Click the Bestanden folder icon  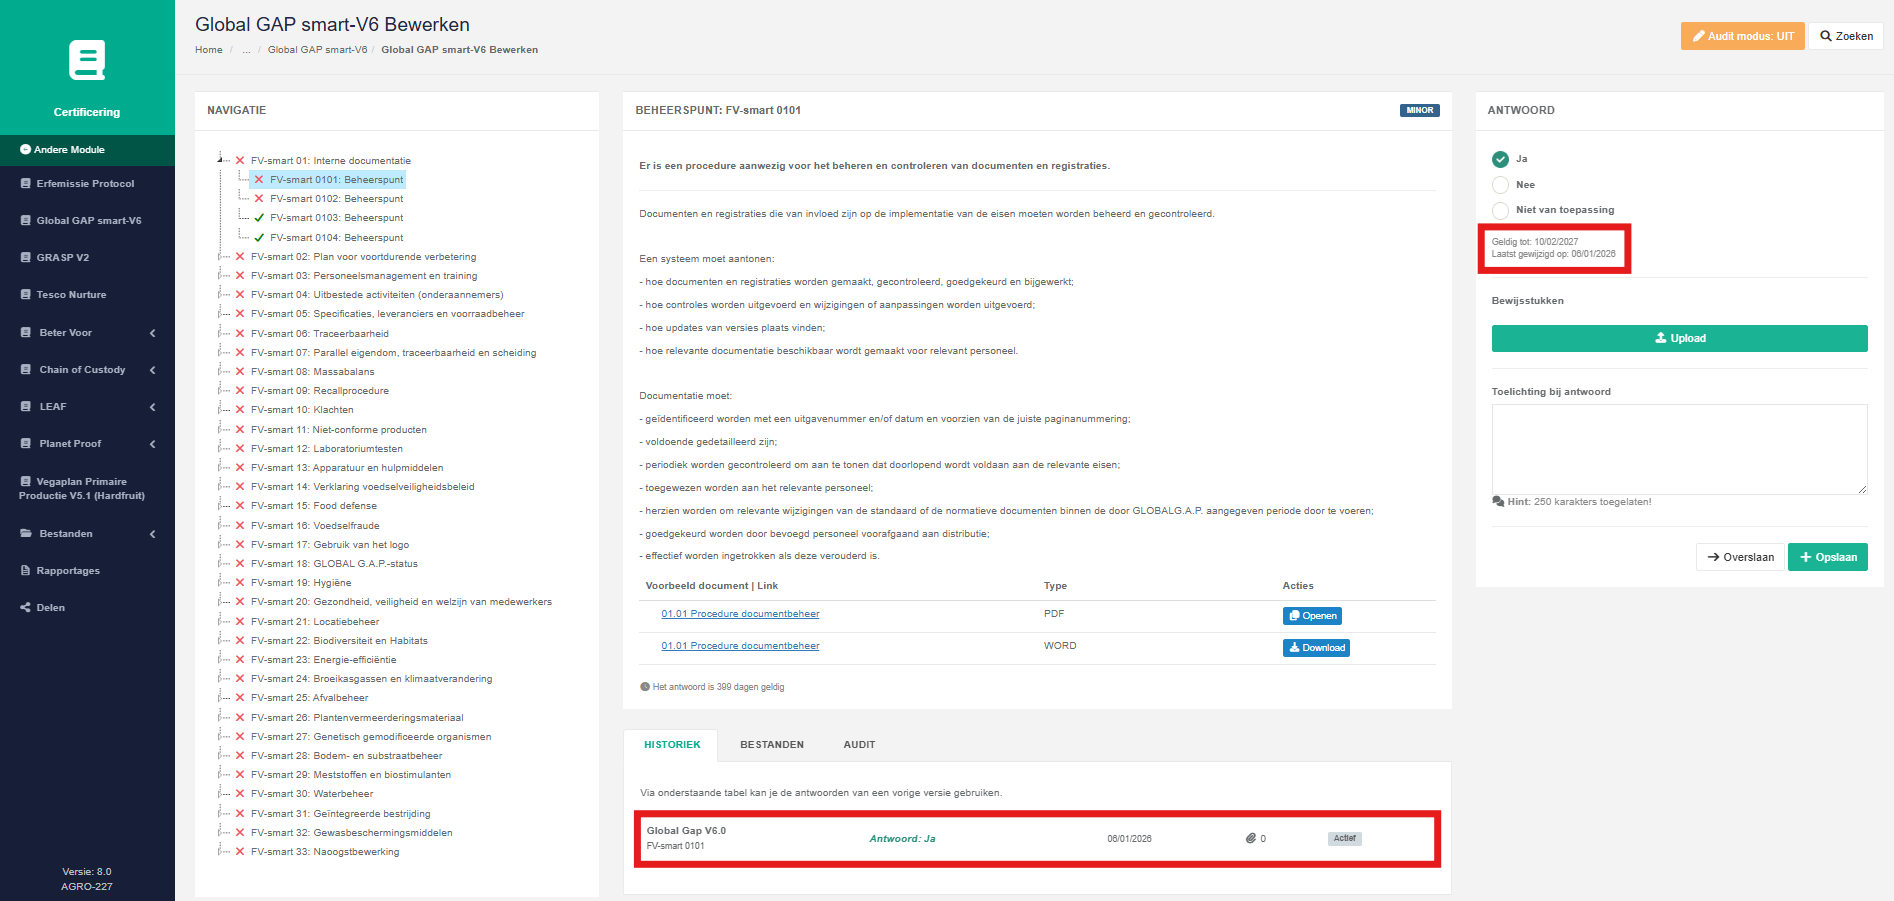[26, 534]
